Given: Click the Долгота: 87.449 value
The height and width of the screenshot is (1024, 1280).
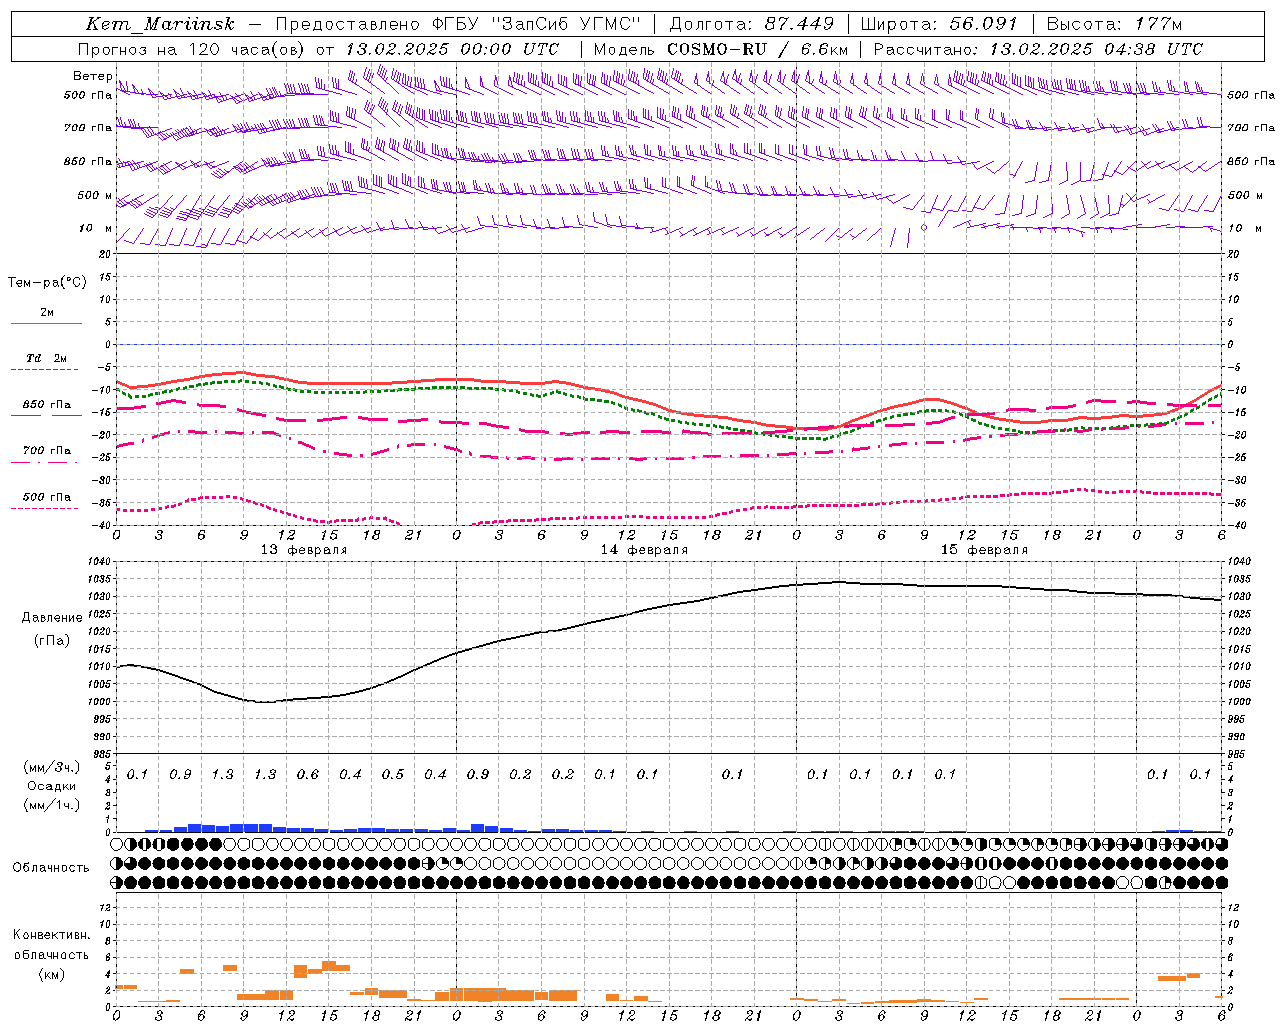Looking at the screenshot, I should (751, 24).
